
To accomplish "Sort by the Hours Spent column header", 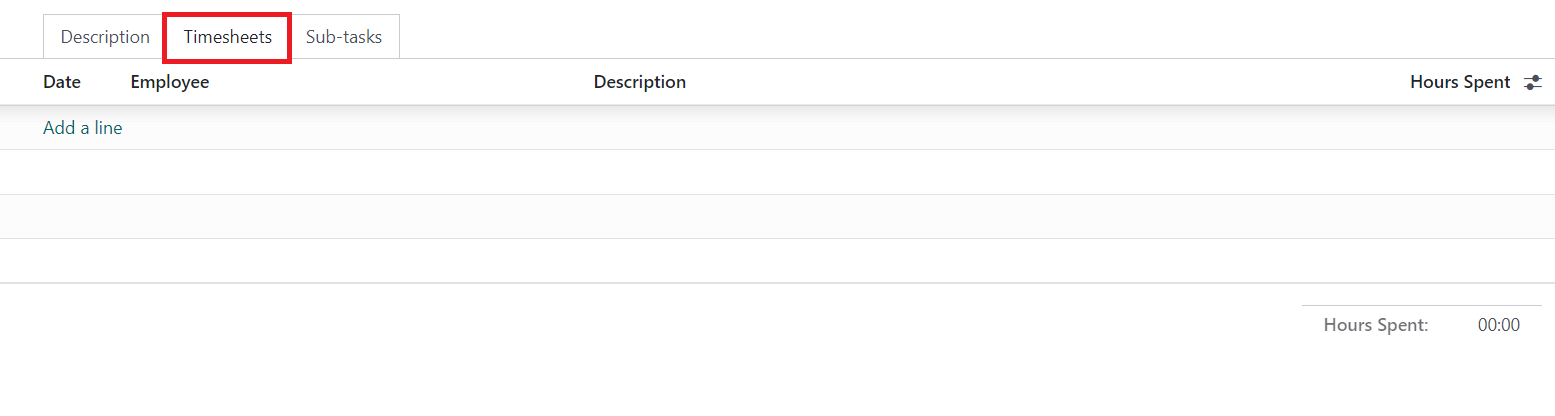I will [1460, 82].
